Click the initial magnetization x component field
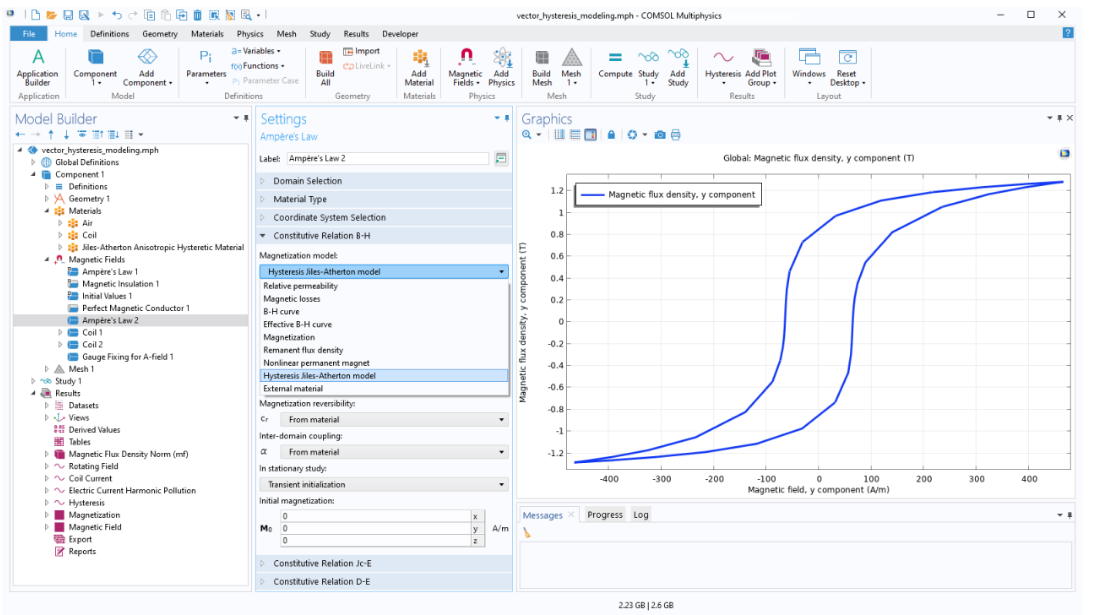 click(x=376, y=516)
